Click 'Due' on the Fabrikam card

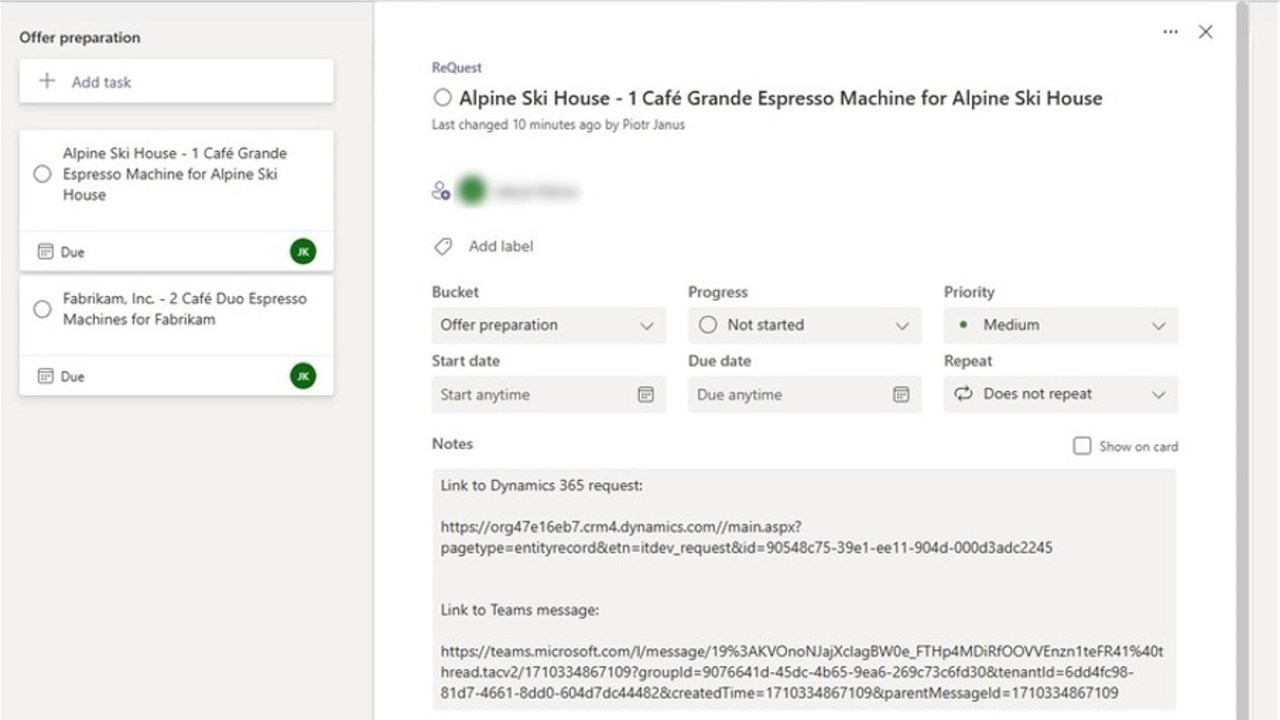(73, 376)
